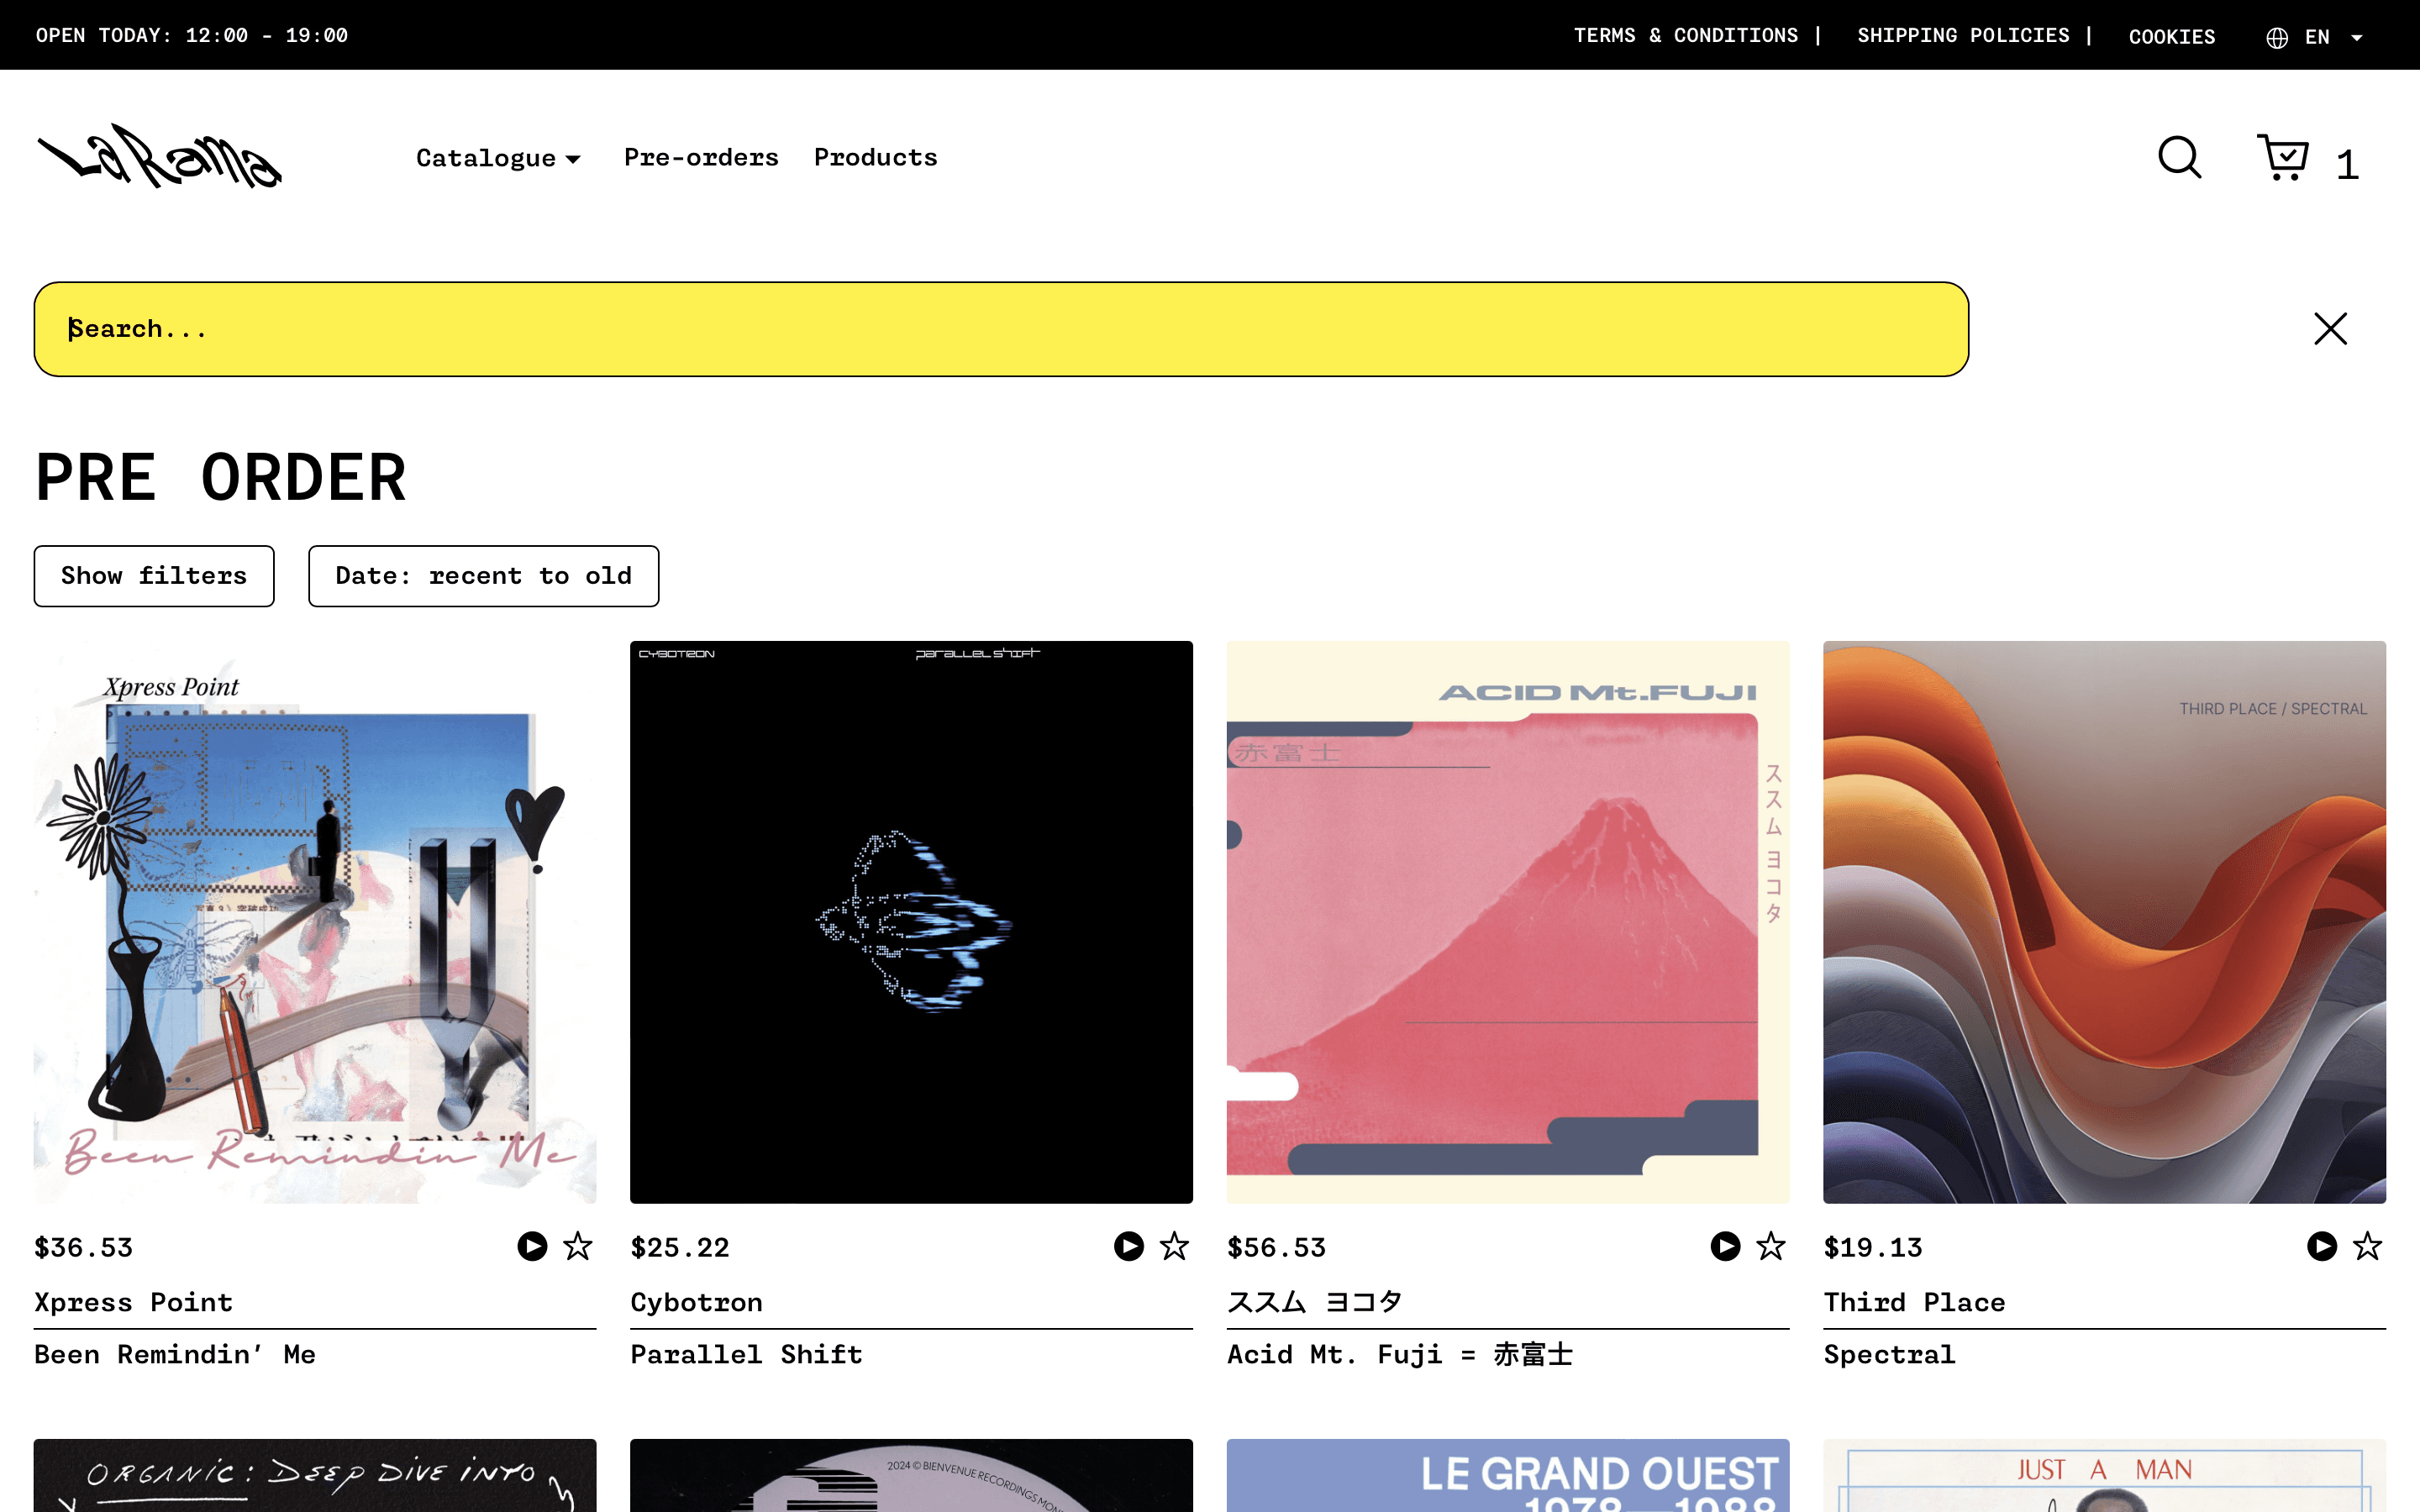
Task: Play preview of Acid Mt. Fuji
Action: pos(1725,1246)
